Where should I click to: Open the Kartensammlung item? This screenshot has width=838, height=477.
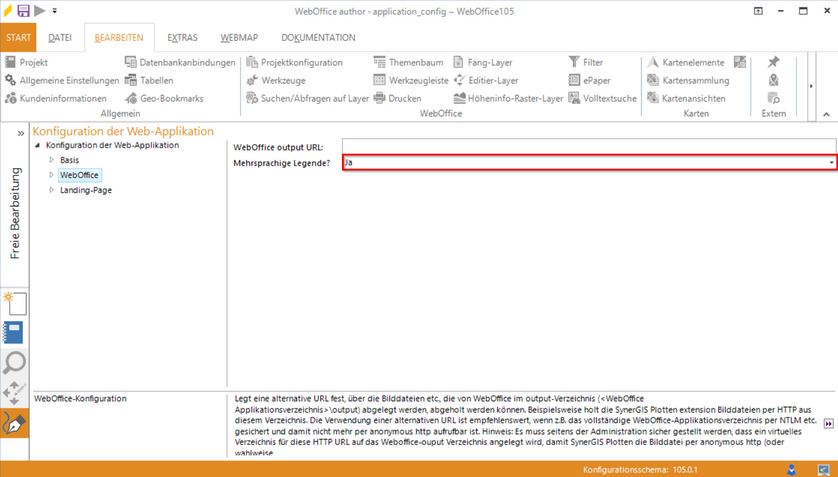[x=696, y=80]
